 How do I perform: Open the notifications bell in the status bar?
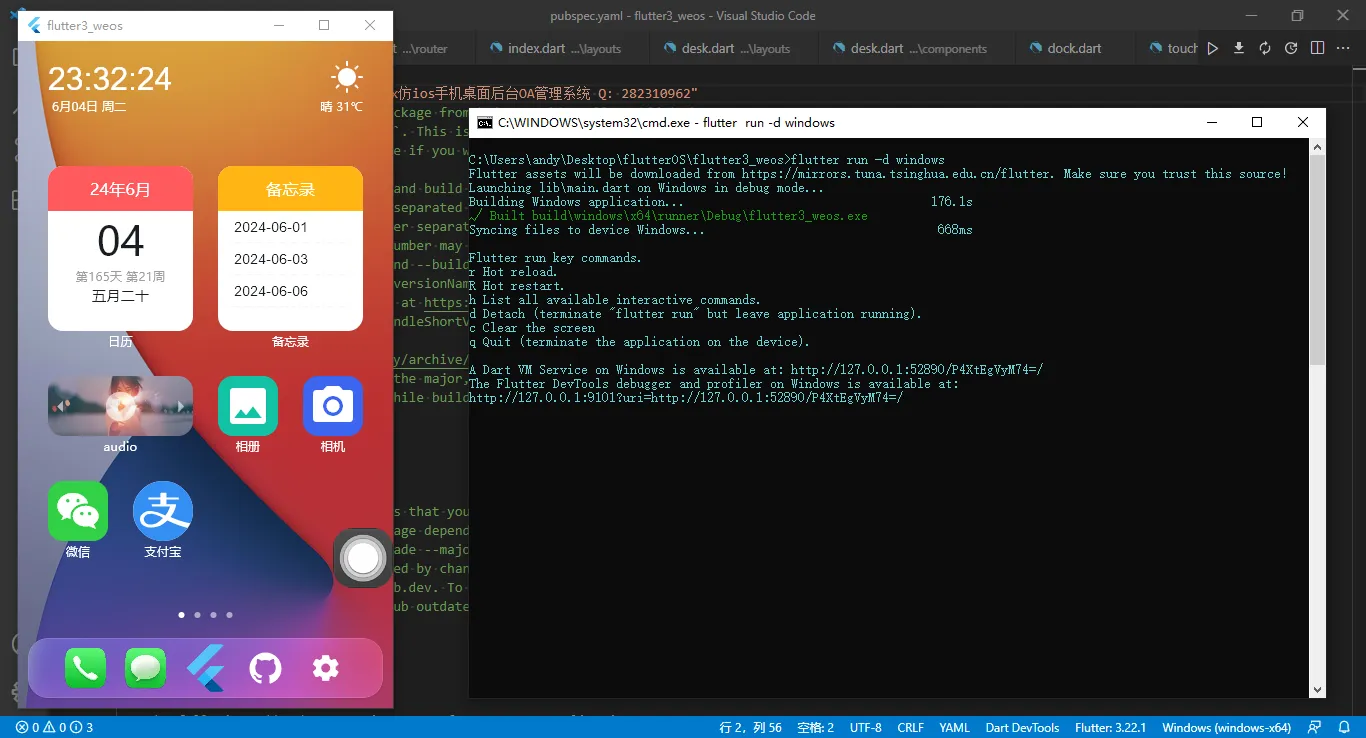pos(1345,727)
